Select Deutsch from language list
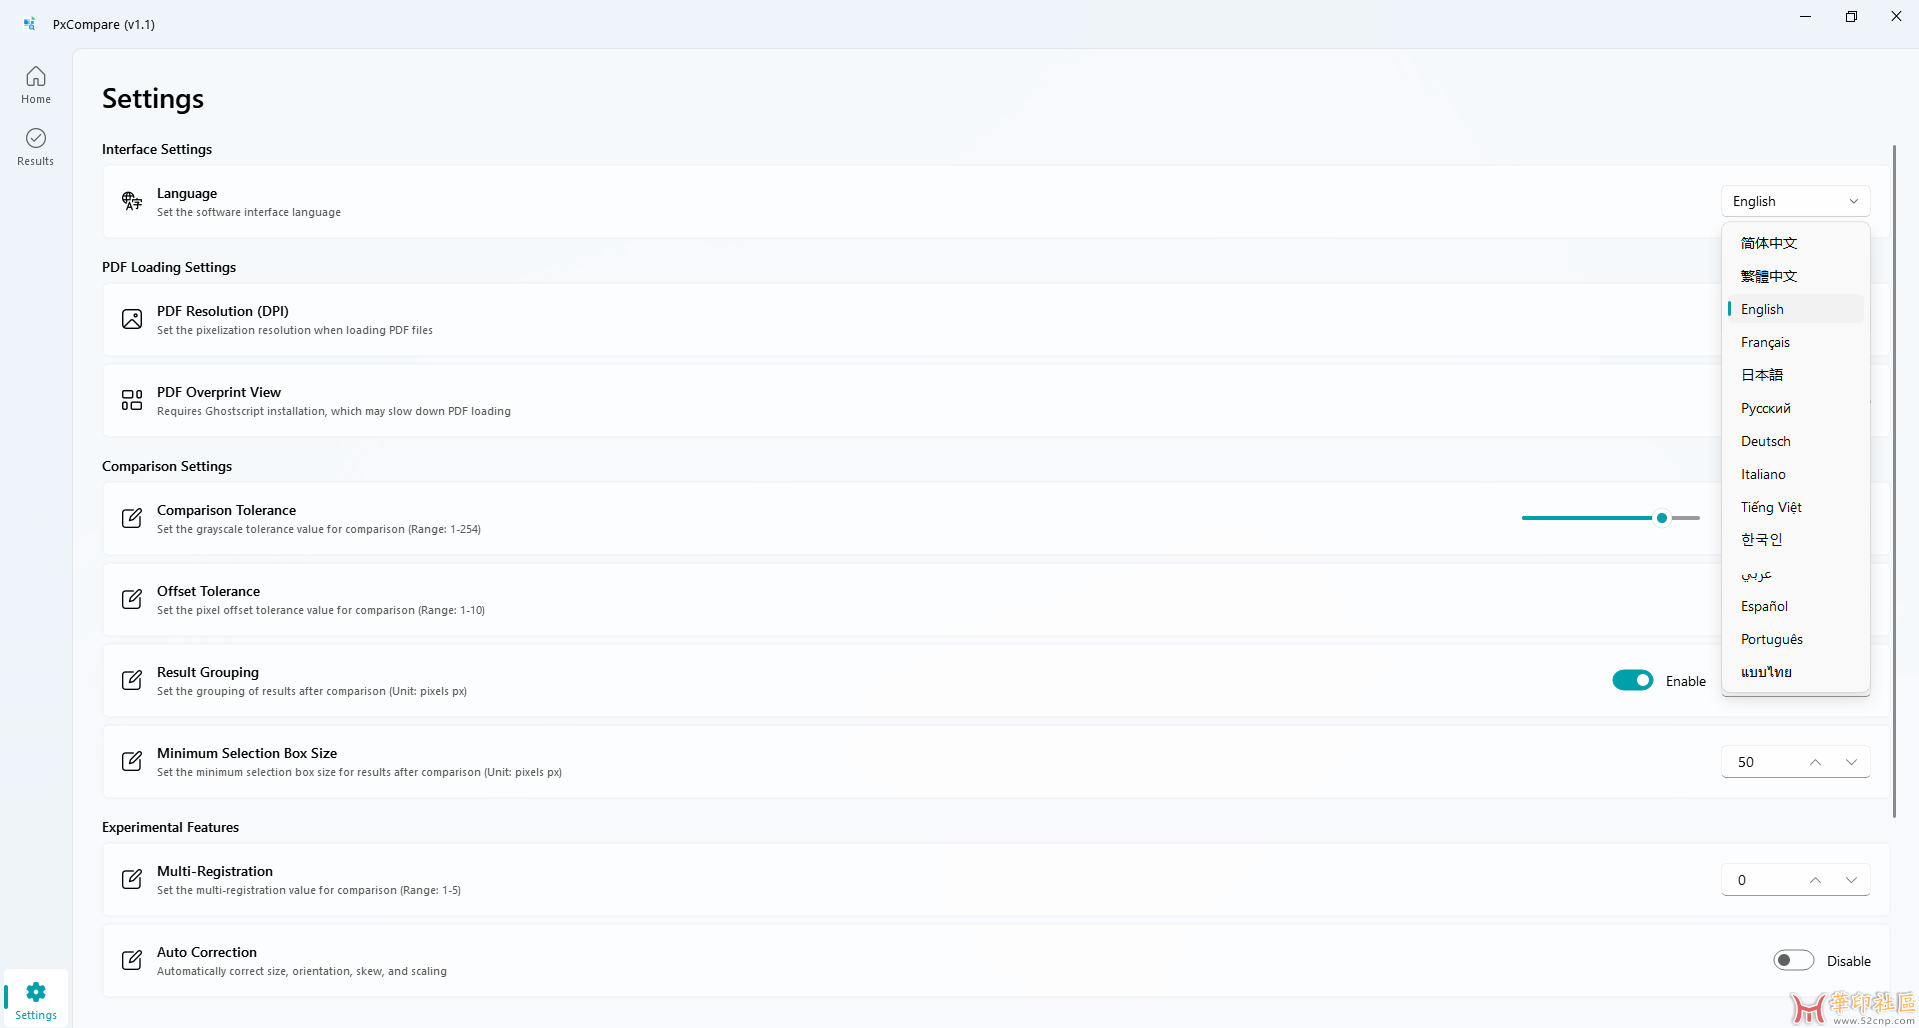Image resolution: width=1919 pixels, height=1028 pixels. click(x=1765, y=441)
